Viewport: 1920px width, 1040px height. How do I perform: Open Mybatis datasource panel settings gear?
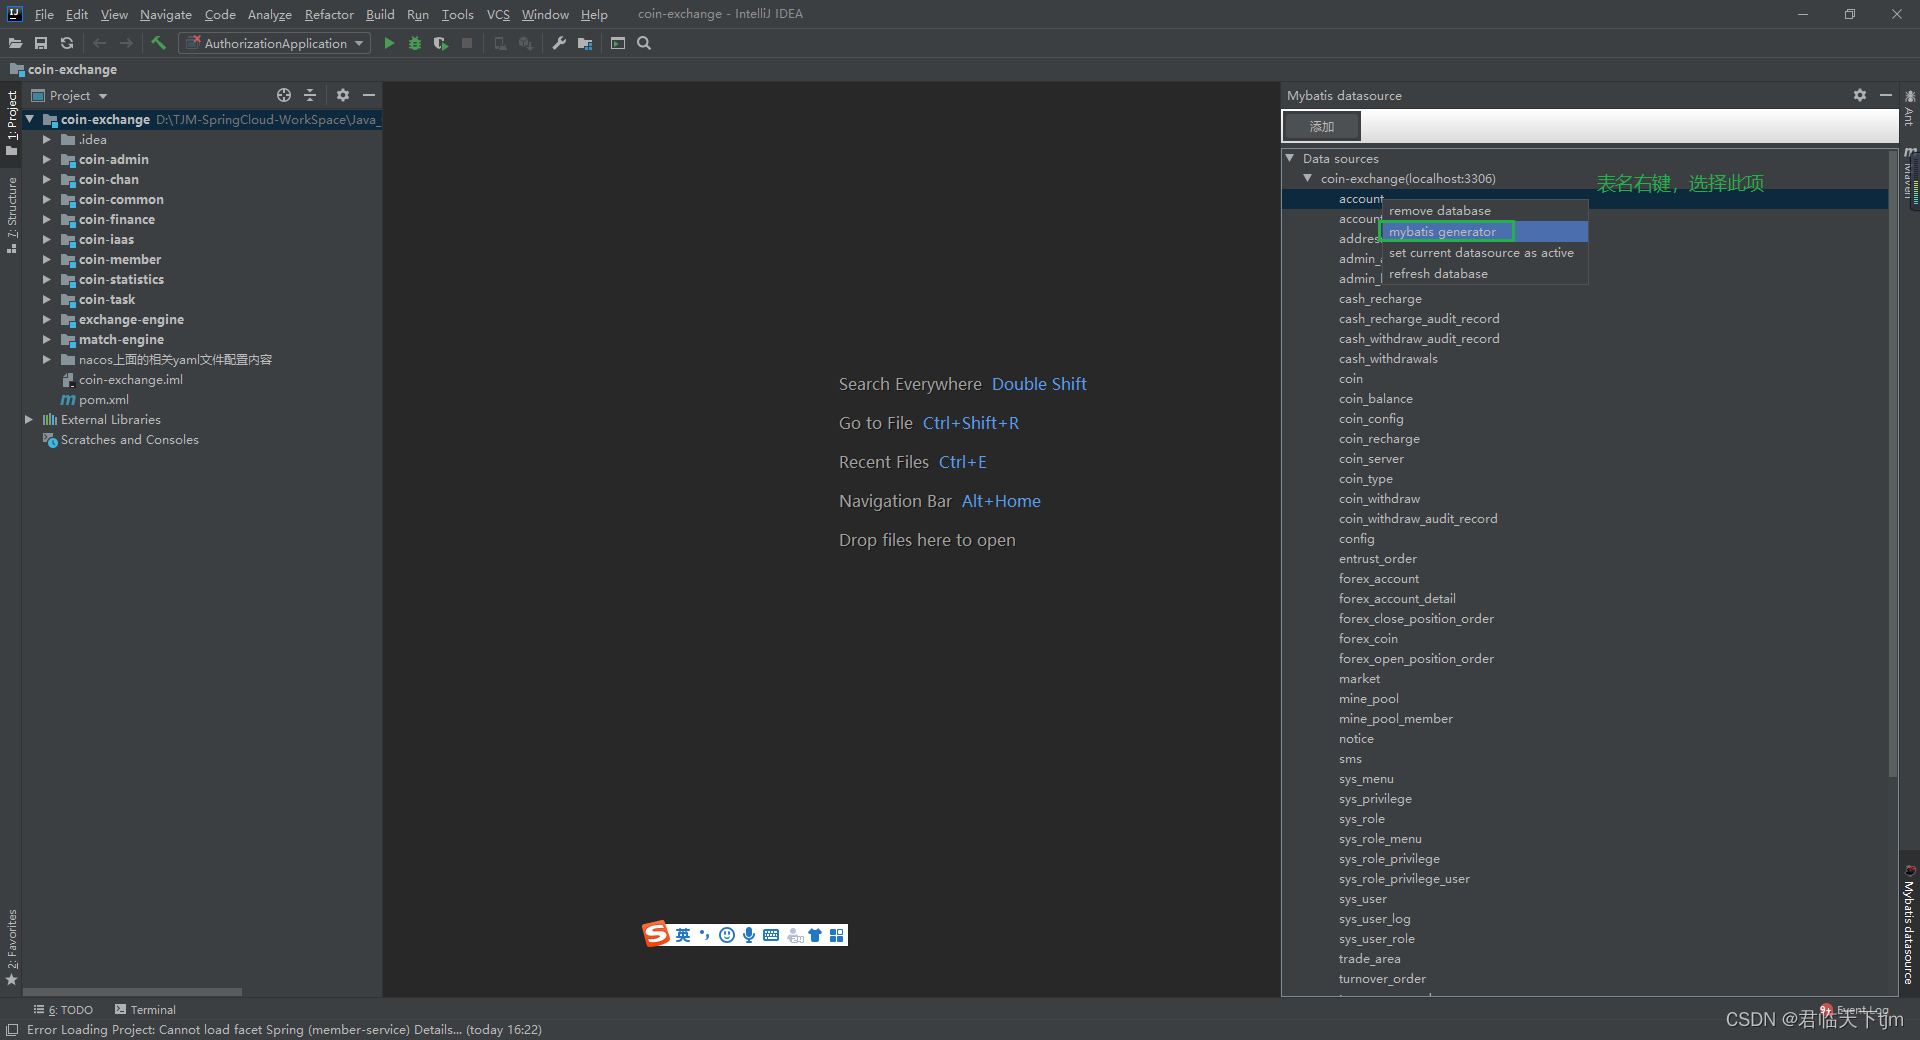1859,95
